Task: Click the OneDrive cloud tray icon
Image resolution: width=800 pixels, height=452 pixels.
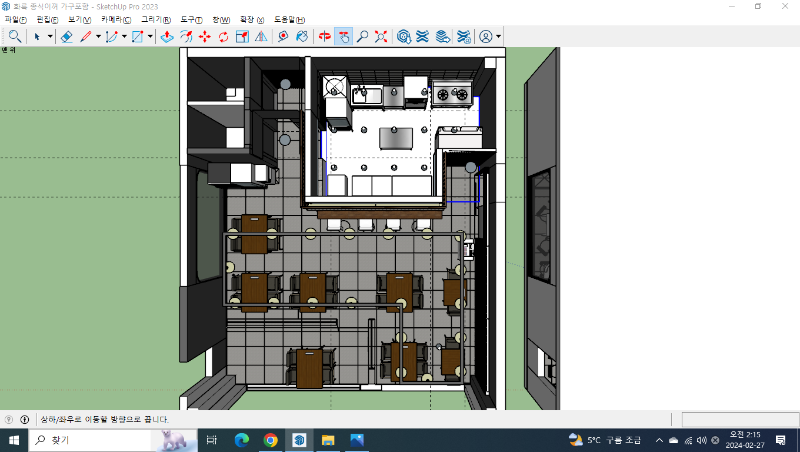Action: [x=673, y=440]
